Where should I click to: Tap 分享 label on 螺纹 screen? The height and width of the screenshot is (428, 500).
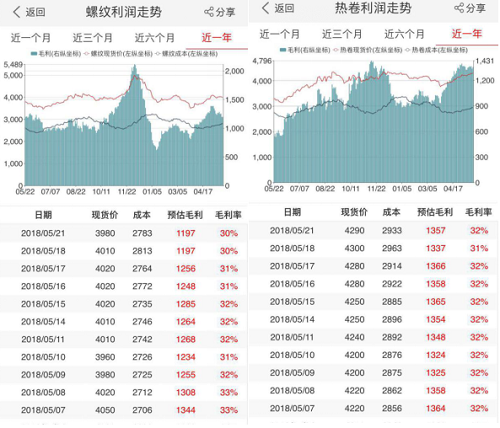(x=226, y=12)
